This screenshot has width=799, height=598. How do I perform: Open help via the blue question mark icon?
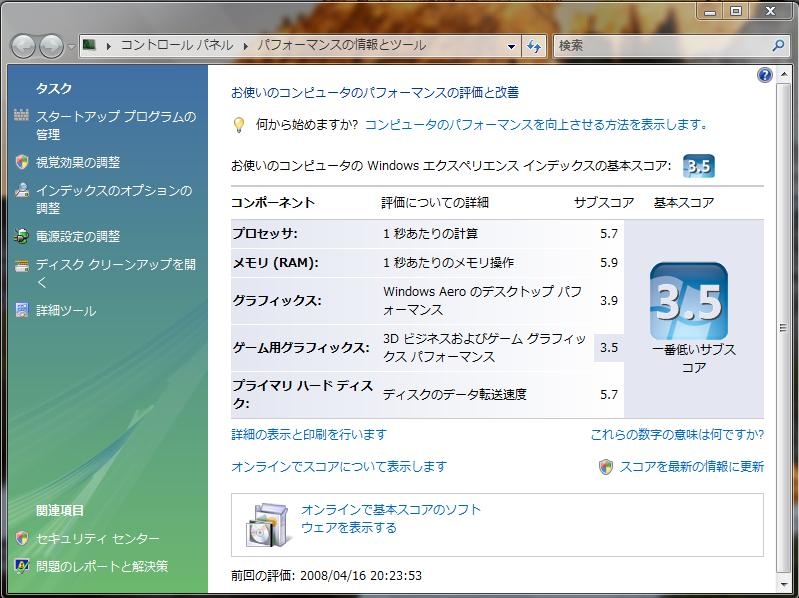tap(765, 75)
